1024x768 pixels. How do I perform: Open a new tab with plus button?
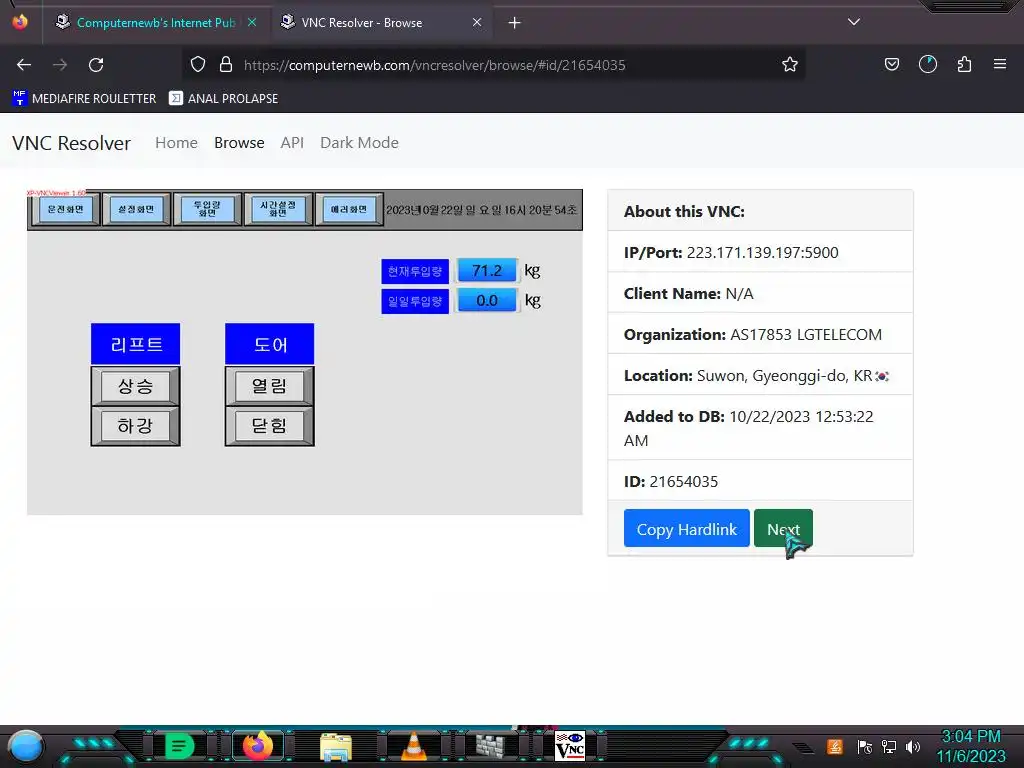click(x=515, y=23)
